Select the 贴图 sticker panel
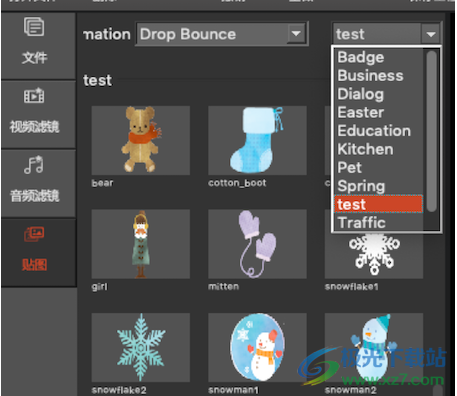 [x=38, y=252]
